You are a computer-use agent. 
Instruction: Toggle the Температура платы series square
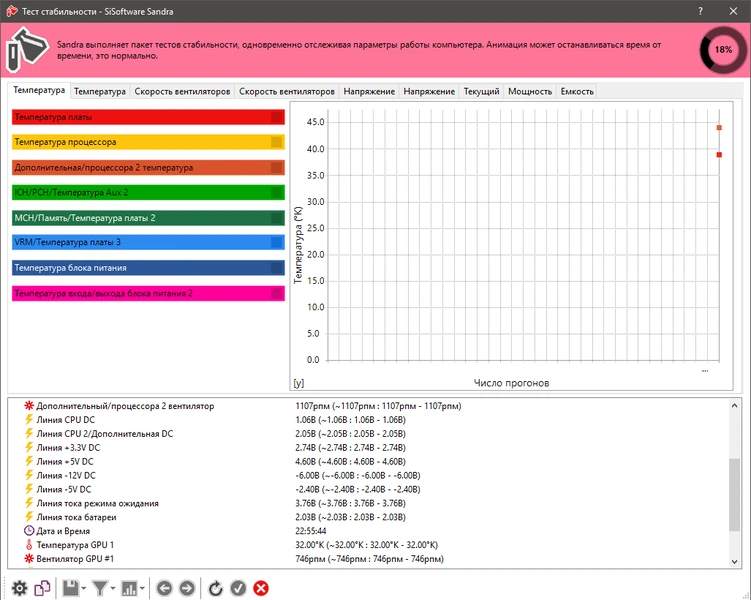pos(277,117)
